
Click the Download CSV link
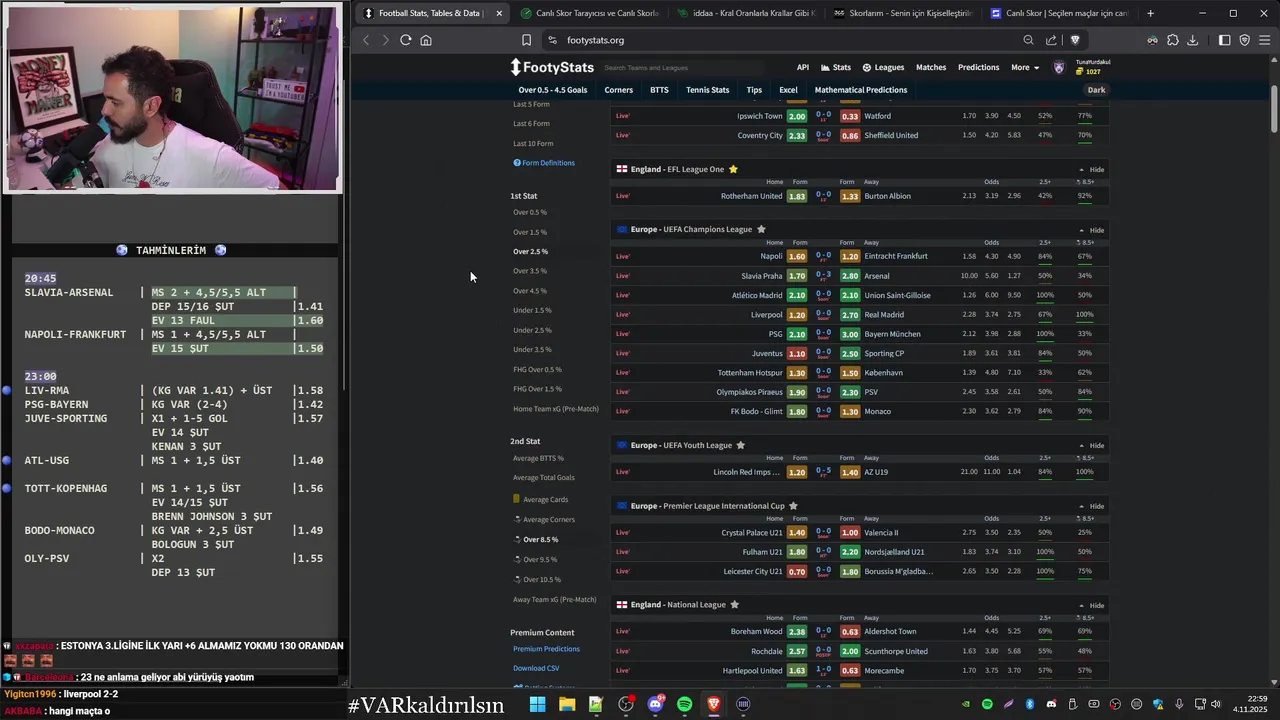(x=536, y=668)
